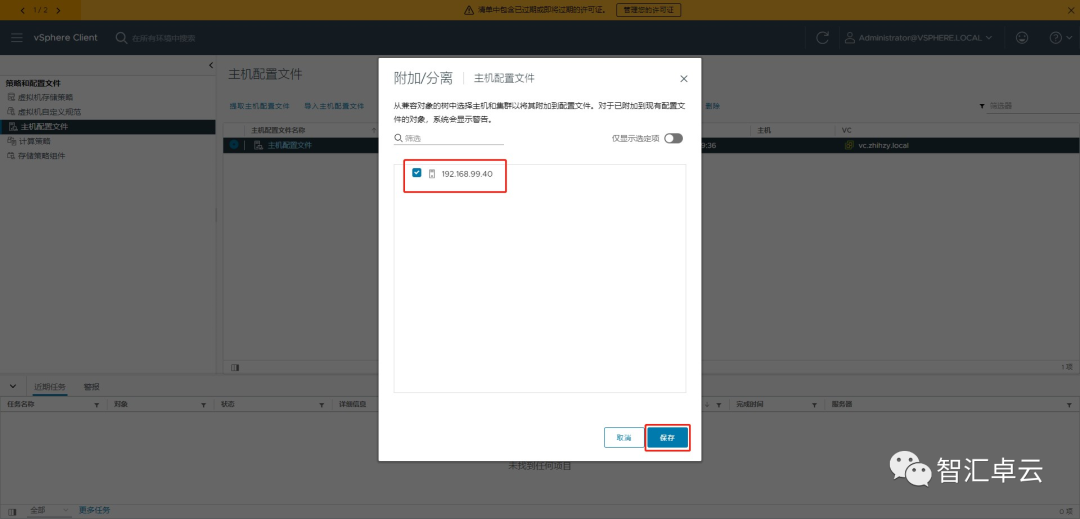The width and height of the screenshot is (1080, 519).
Task: Click the warning triangle icon in banner
Action: 470,10
